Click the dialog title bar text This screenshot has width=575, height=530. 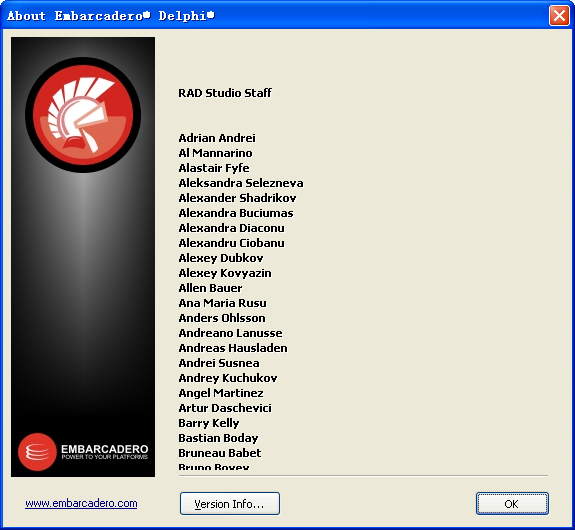tap(111, 16)
